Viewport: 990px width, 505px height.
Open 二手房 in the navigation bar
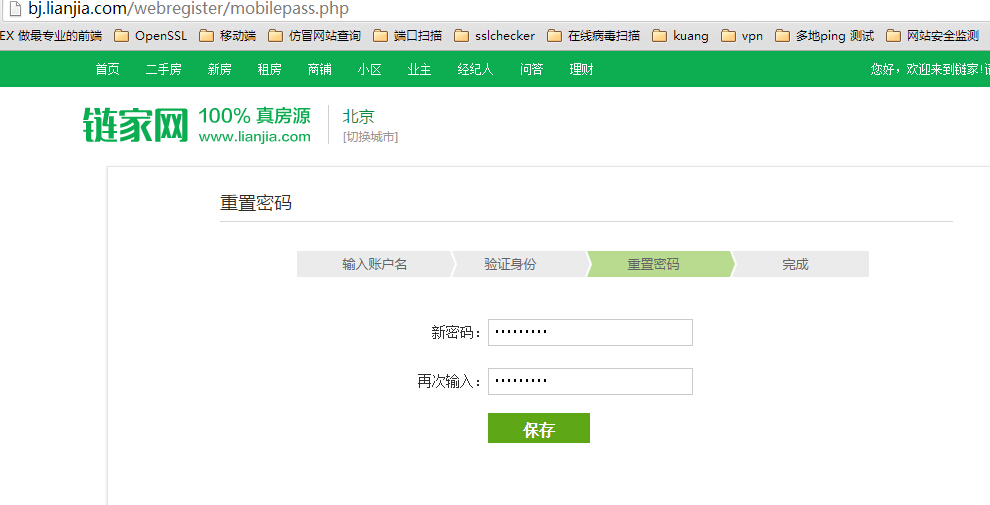point(164,69)
